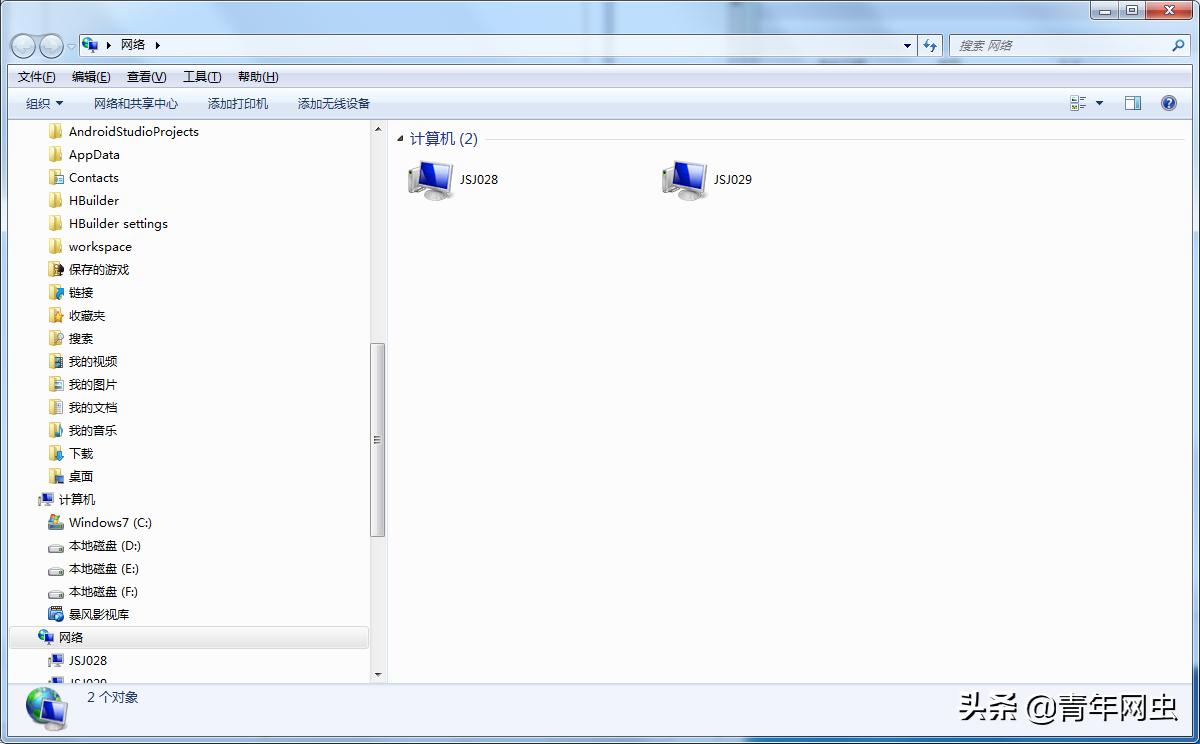Open the 工具(T) menu
1200x744 pixels.
coord(202,77)
